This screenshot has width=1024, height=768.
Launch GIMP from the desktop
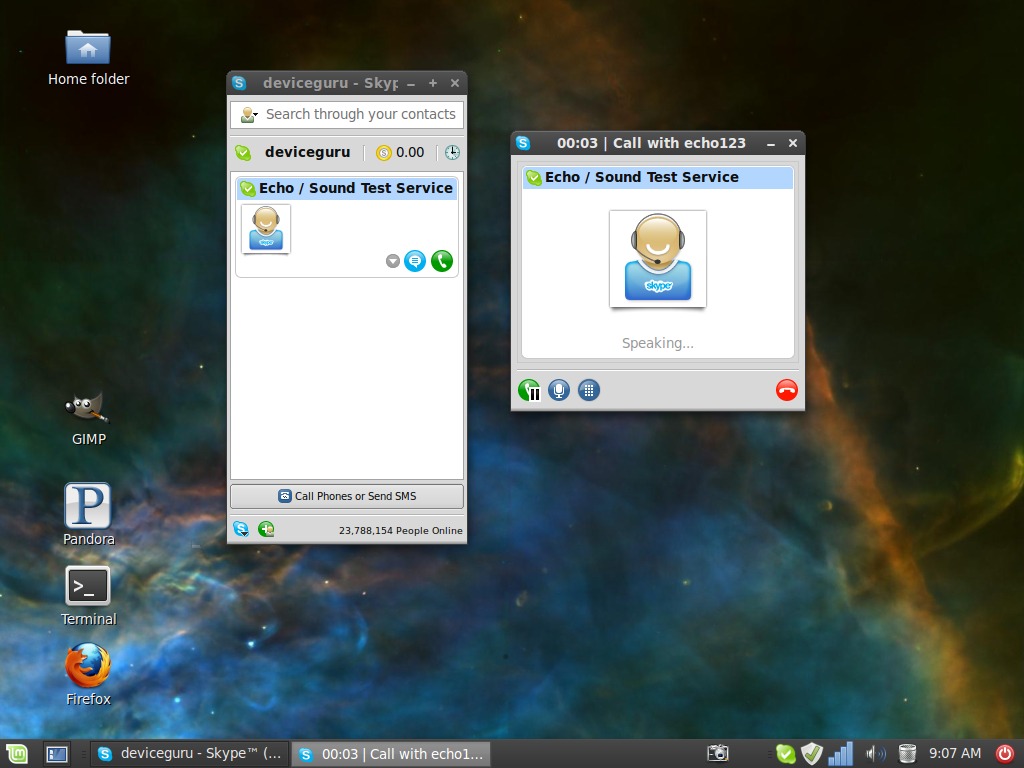pos(88,419)
